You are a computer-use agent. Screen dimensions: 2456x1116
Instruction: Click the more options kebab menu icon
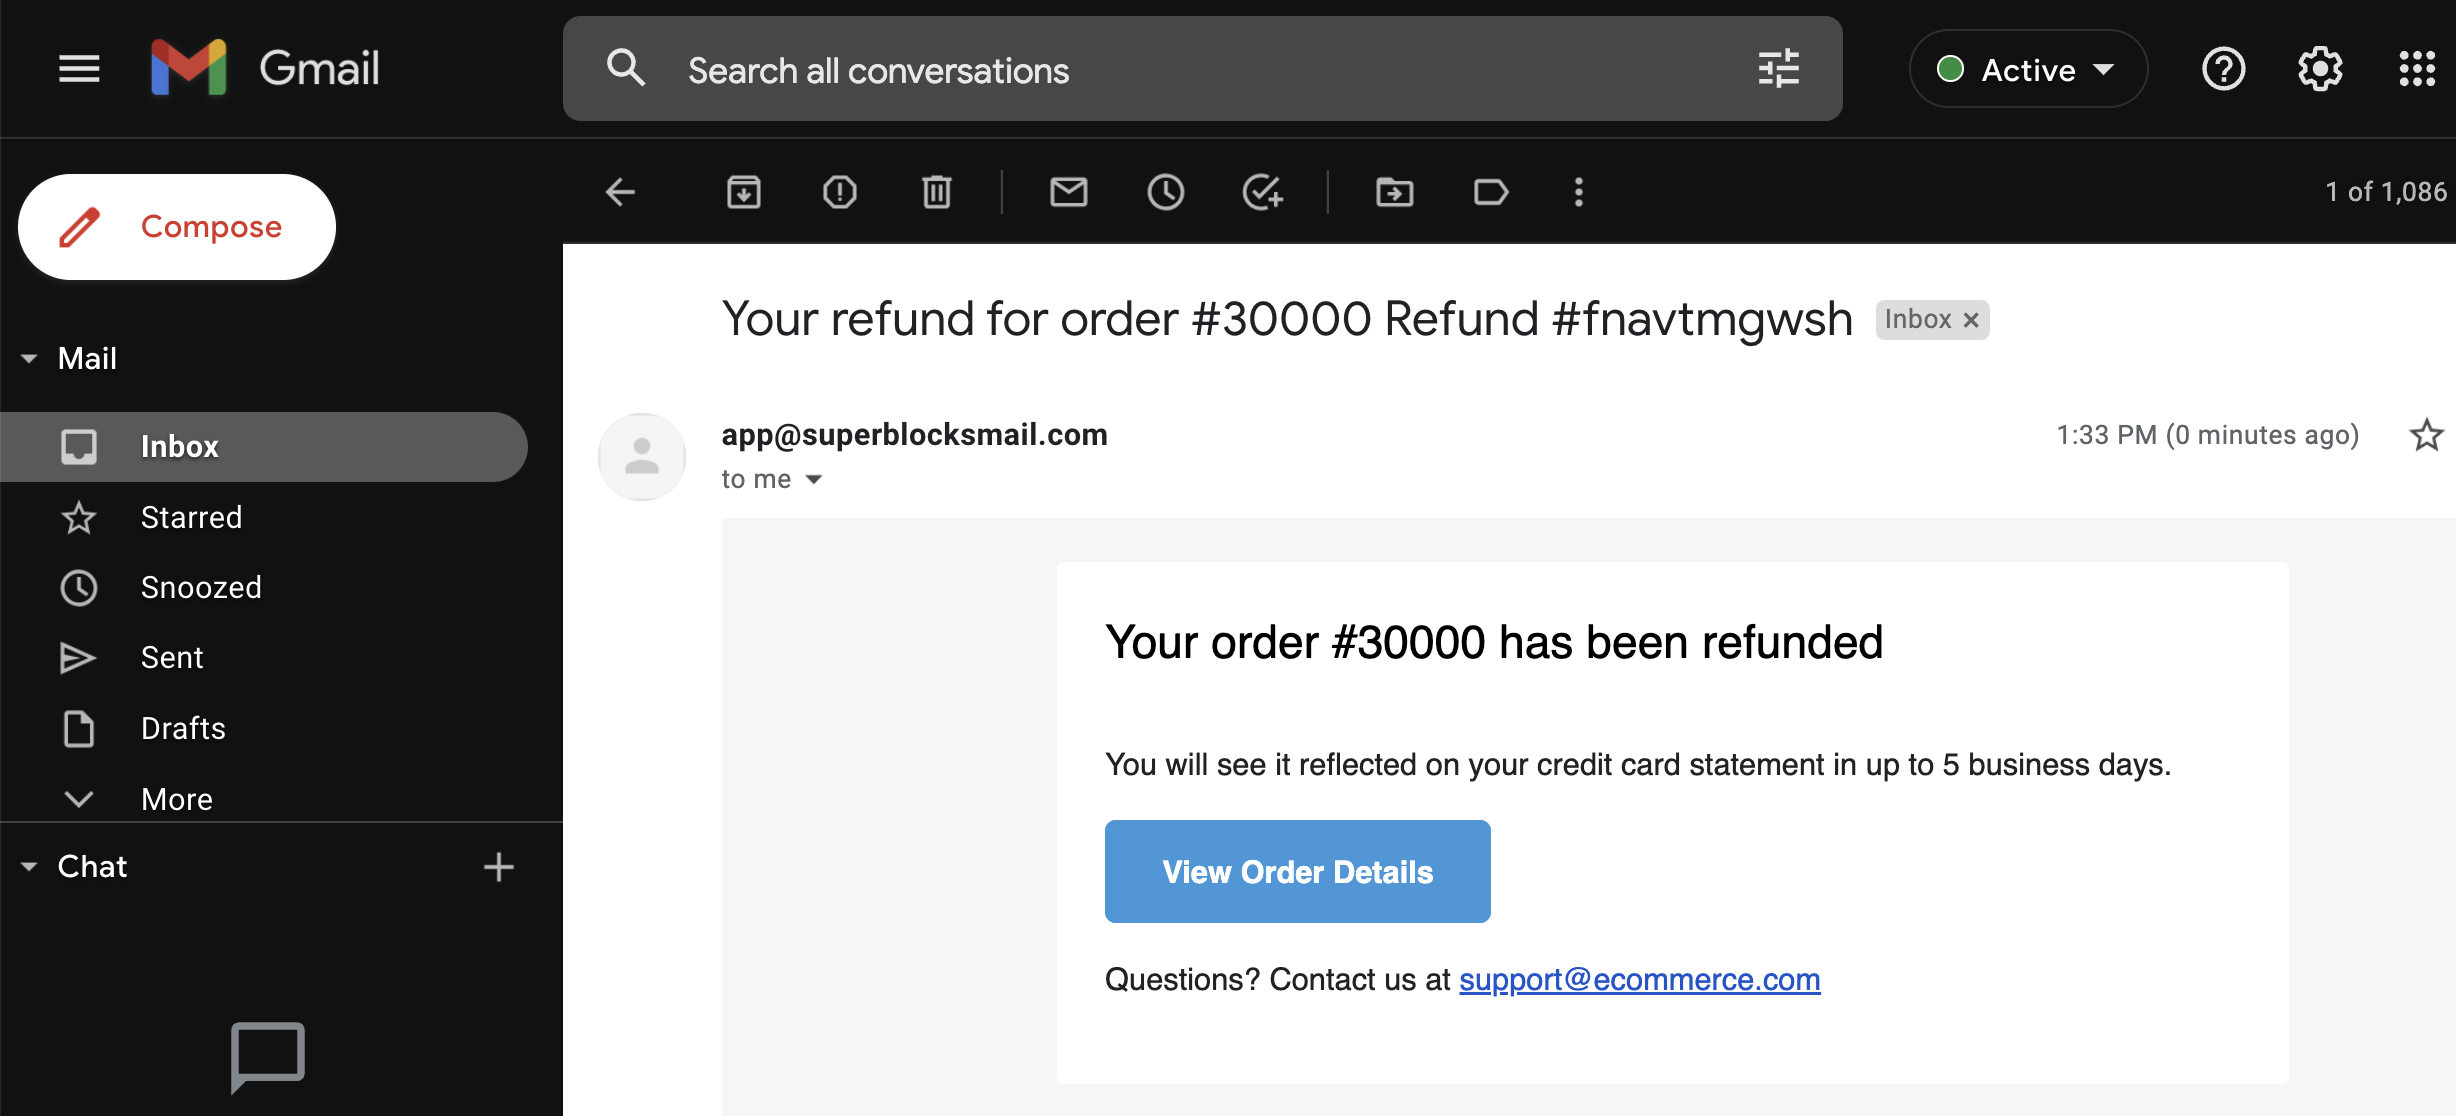(1580, 191)
